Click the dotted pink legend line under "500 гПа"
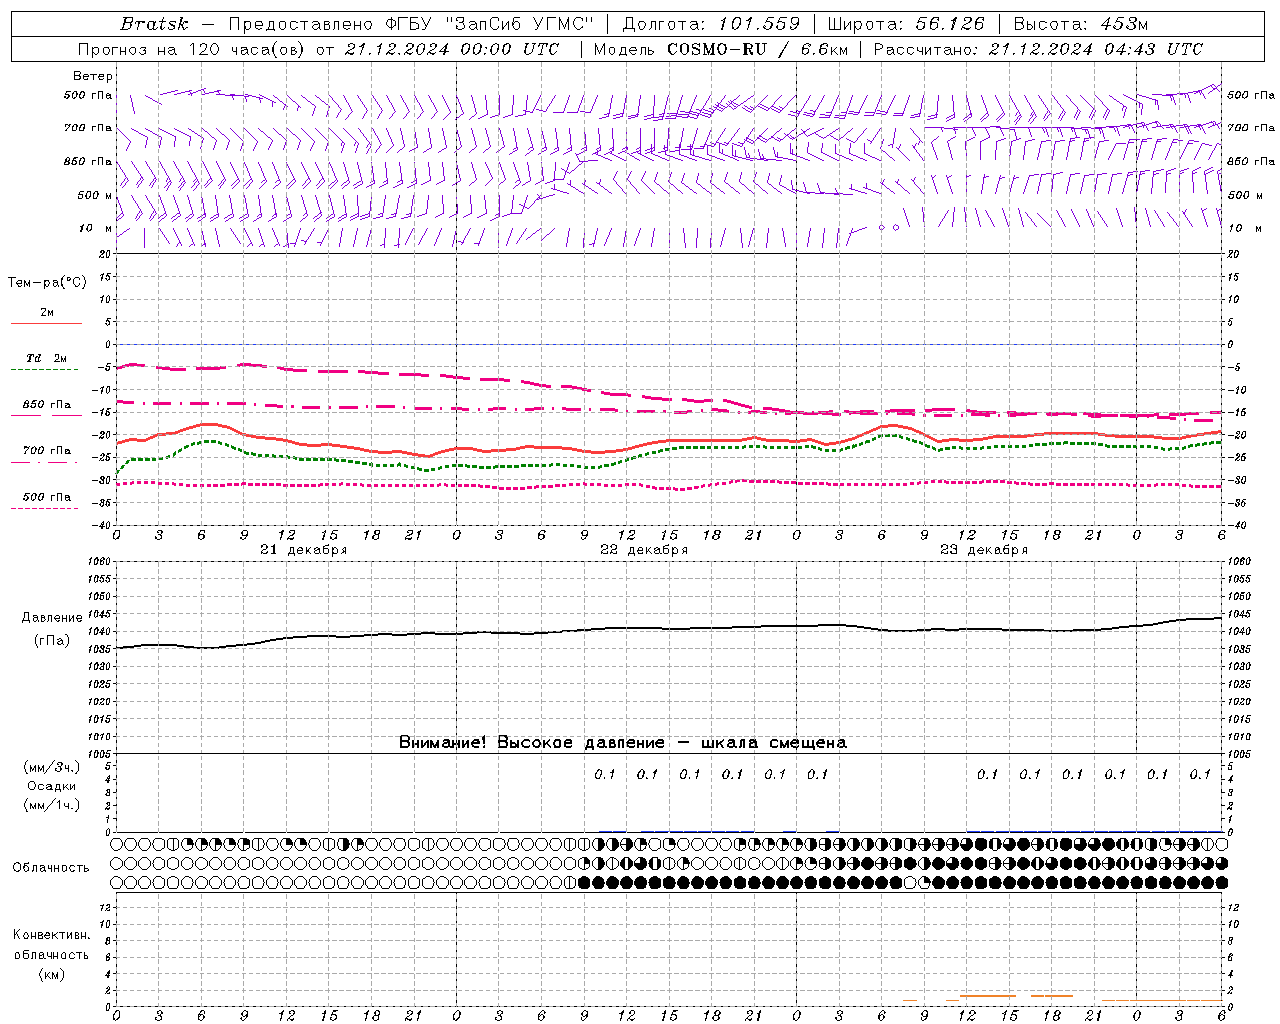The height and width of the screenshot is (1024, 1280). click(x=44, y=508)
